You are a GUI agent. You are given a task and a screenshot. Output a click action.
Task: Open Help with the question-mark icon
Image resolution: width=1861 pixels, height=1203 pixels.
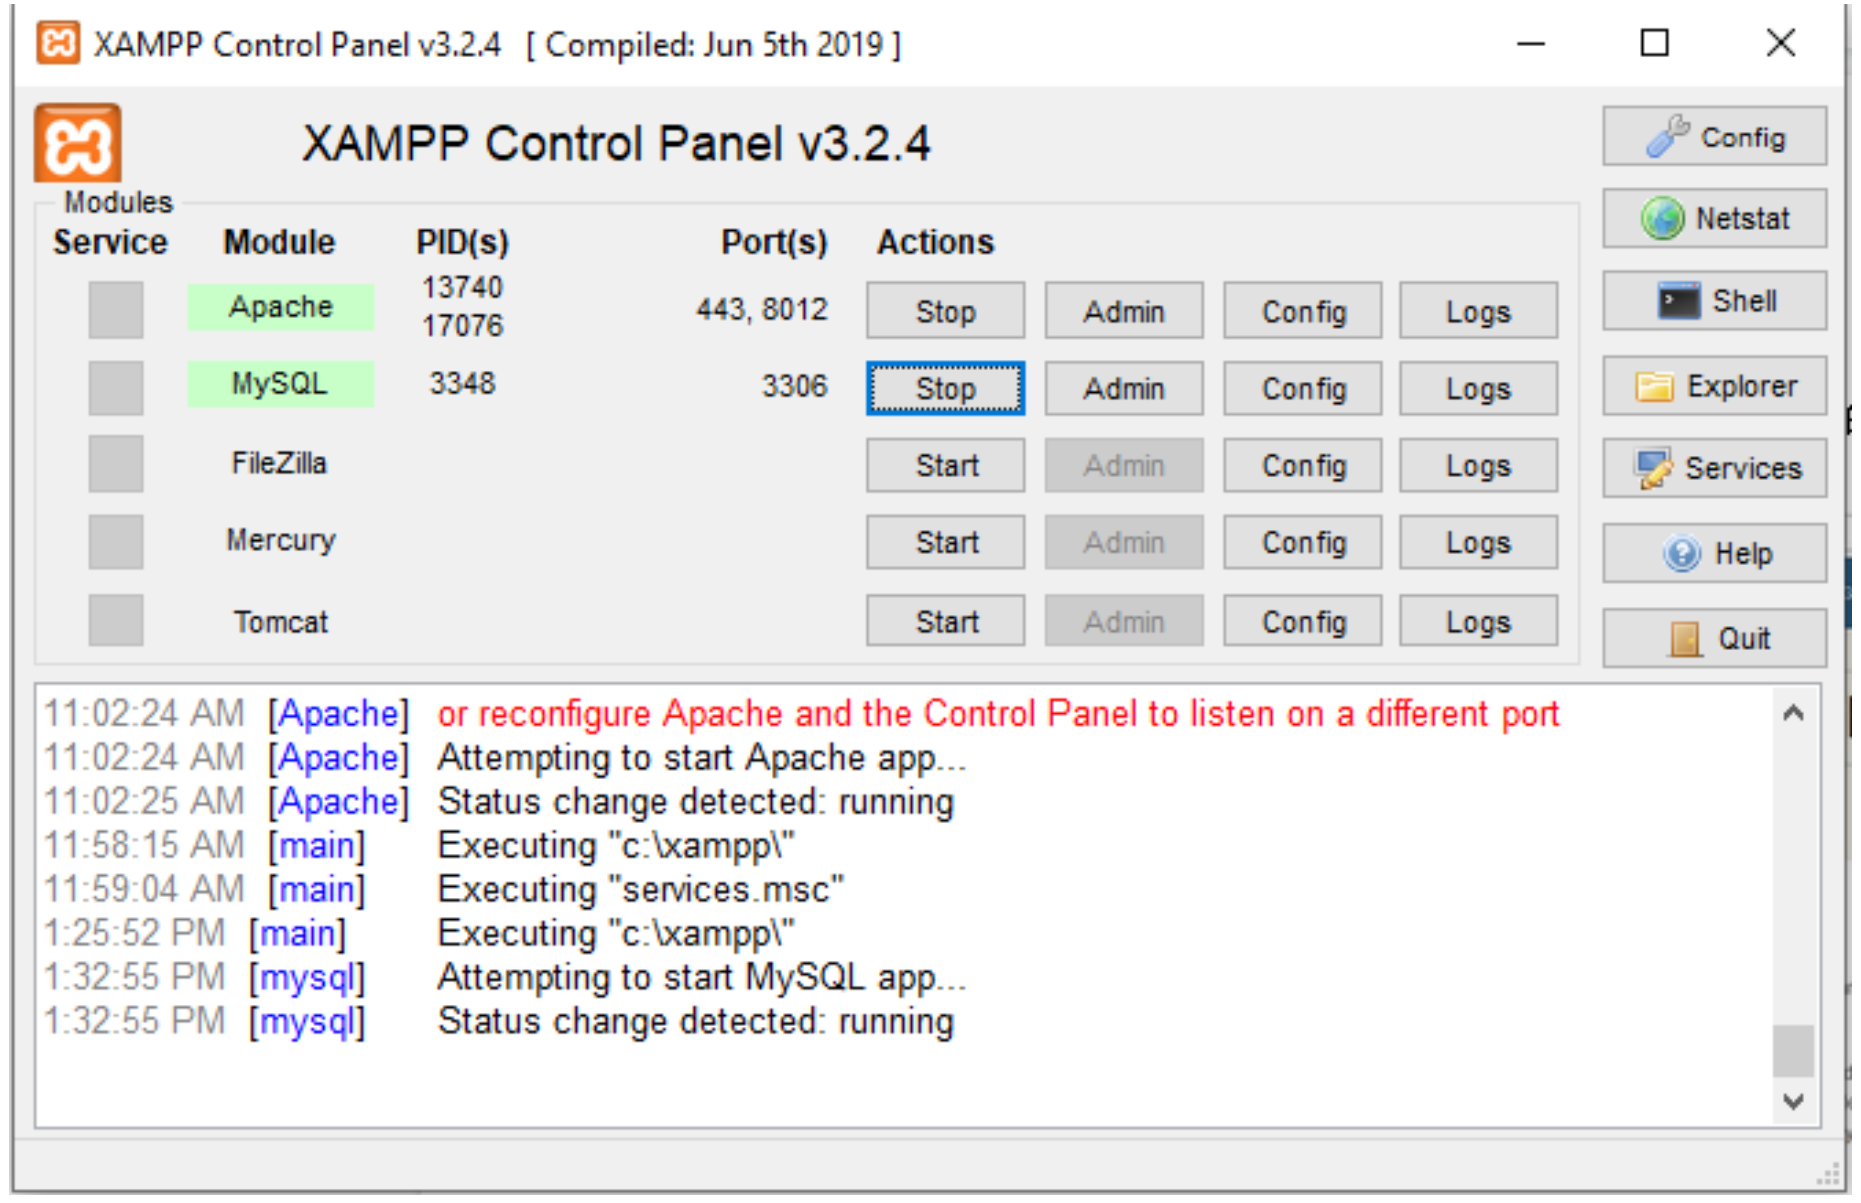click(x=1714, y=553)
